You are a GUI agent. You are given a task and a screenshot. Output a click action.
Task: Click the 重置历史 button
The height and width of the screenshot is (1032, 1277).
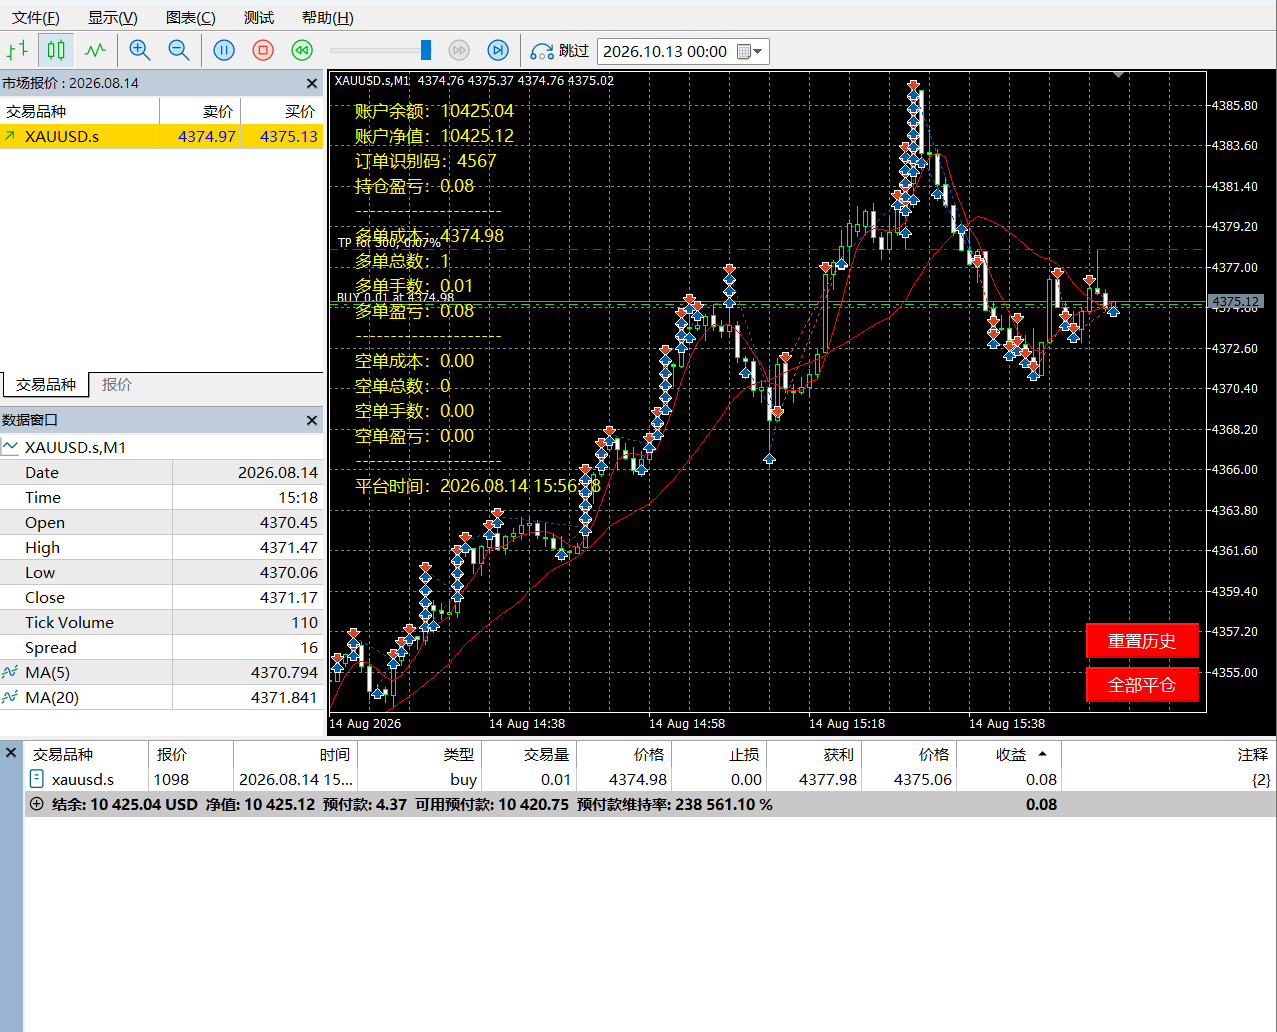(x=1142, y=641)
